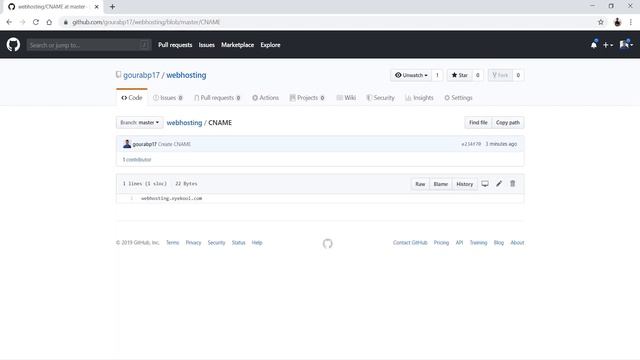Open the Contact GitHub footer link

410,242
